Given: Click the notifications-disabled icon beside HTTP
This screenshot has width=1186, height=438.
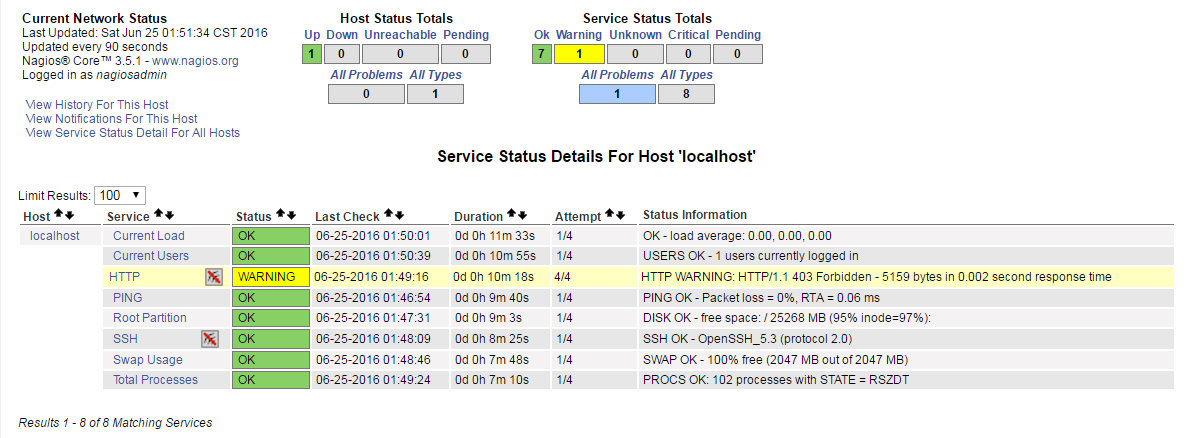Looking at the screenshot, I should [213, 277].
